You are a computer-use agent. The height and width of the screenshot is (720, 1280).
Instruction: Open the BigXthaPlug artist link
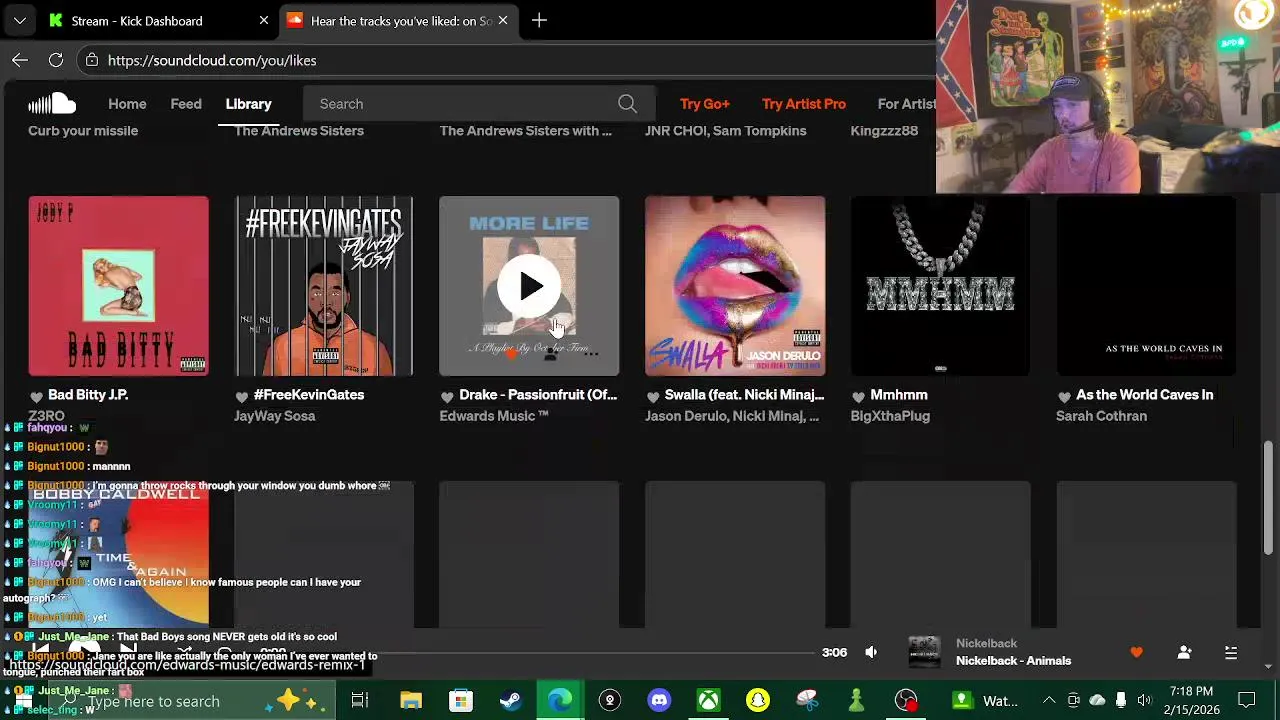[x=890, y=416]
